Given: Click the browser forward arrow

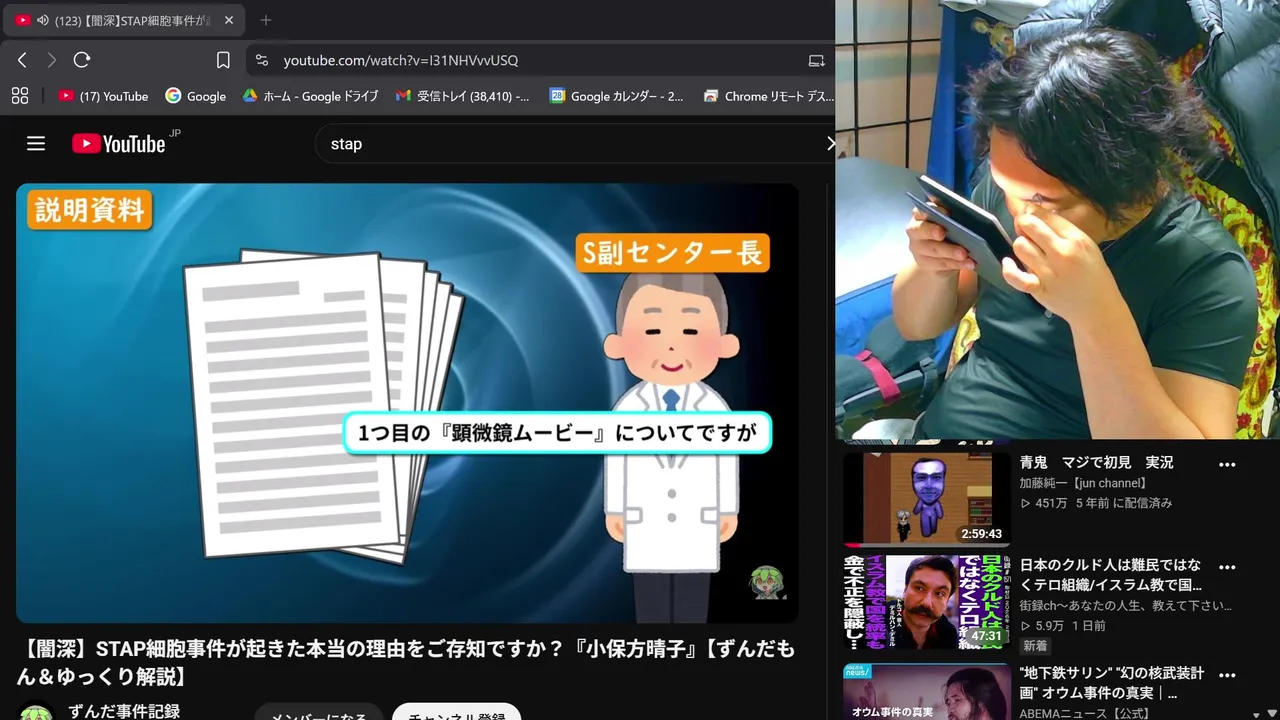Looking at the screenshot, I should click(52, 60).
